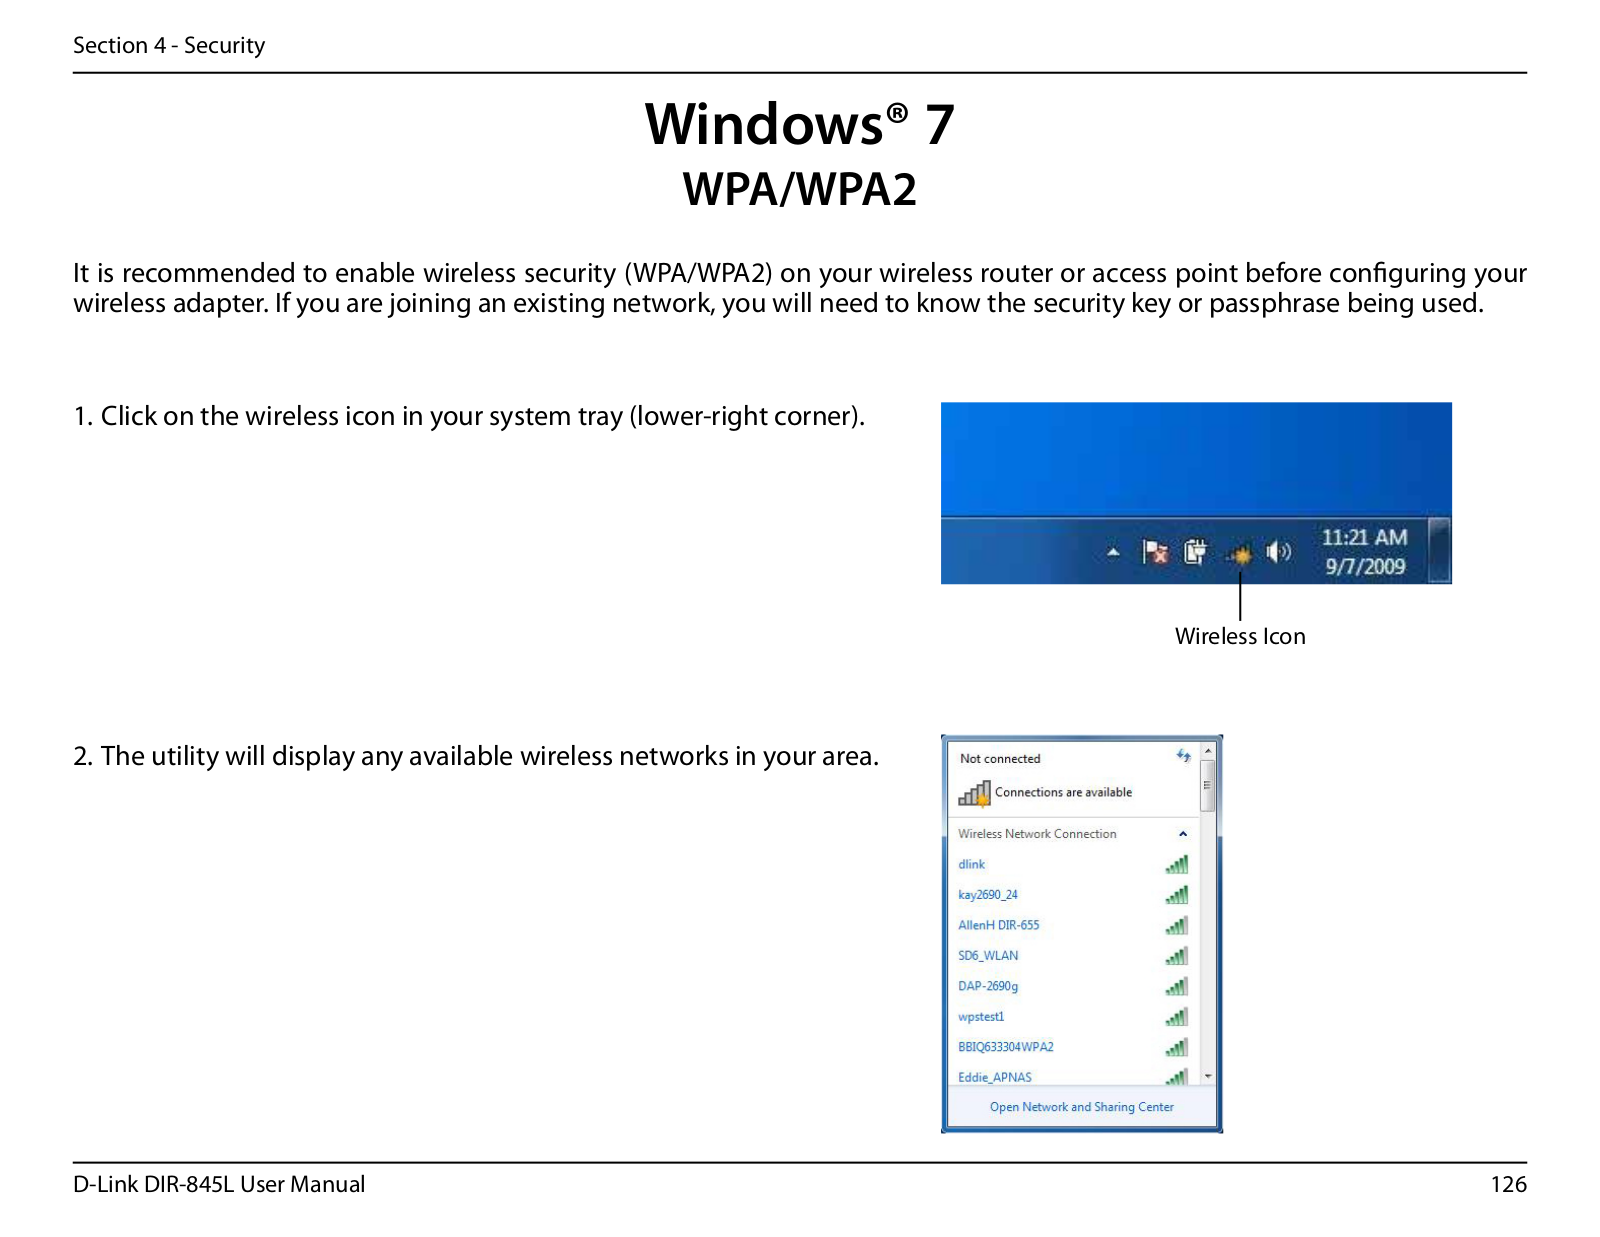The width and height of the screenshot is (1600, 1237).
Task: Click the volume speaker tray icon
Action: point(1278,552)
